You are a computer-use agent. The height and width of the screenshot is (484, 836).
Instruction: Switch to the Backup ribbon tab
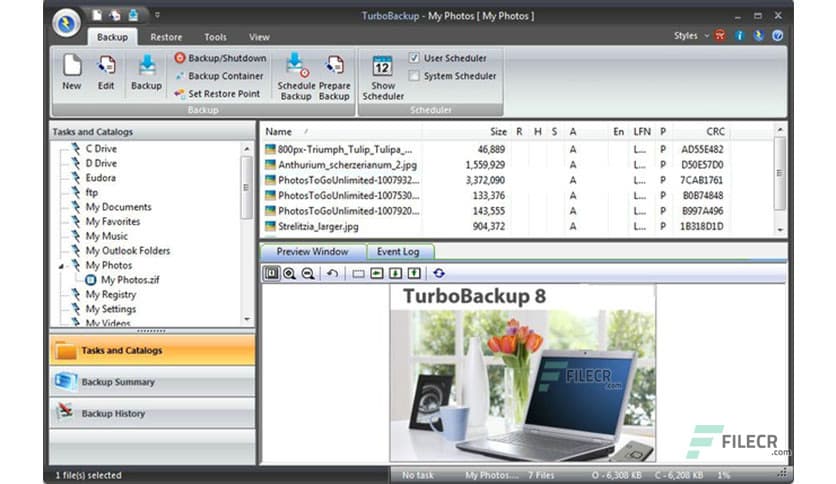pos(112,37)
